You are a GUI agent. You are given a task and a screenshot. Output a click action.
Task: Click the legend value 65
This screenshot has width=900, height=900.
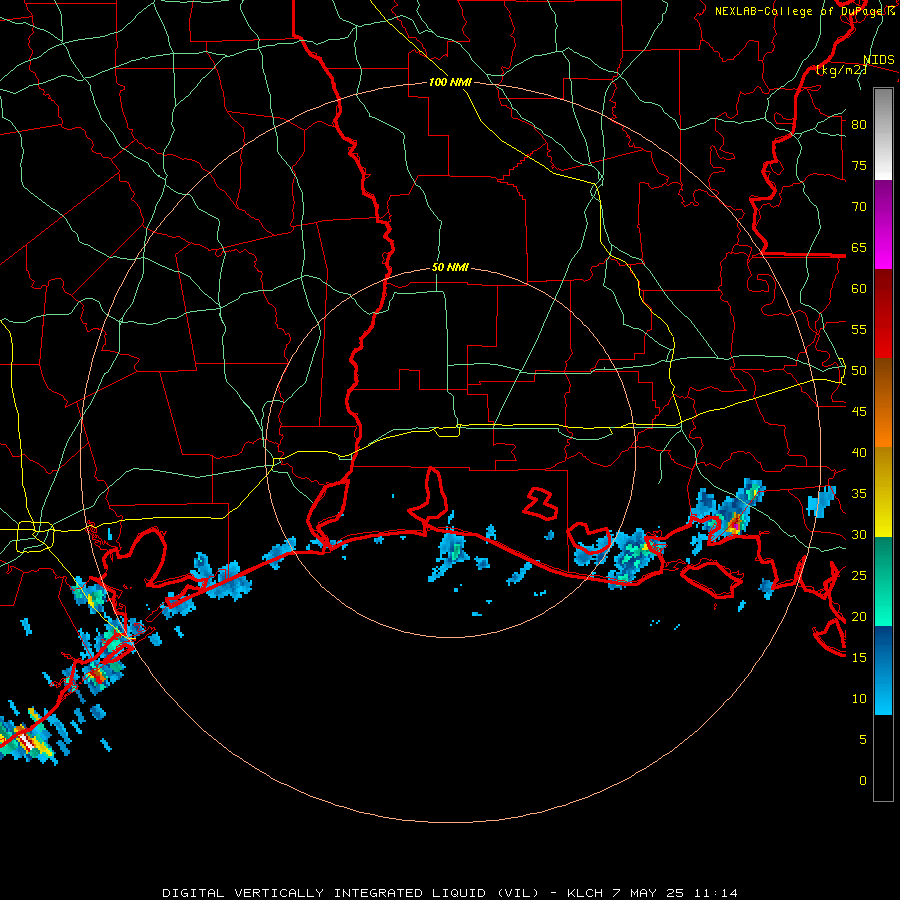click(x=859, y=247)
